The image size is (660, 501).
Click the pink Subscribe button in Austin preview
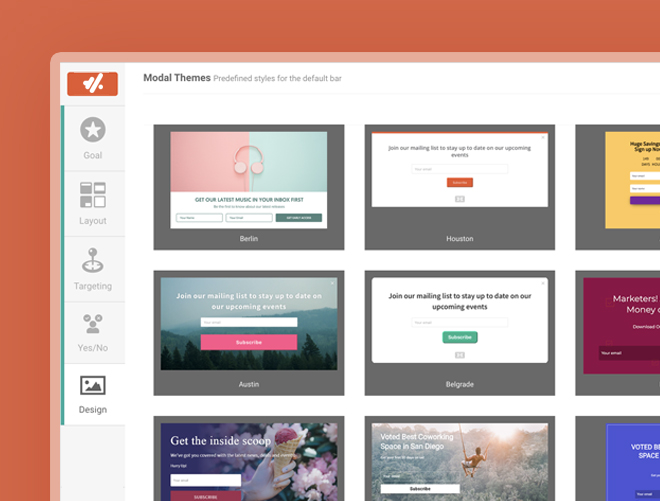click(249, 342)
